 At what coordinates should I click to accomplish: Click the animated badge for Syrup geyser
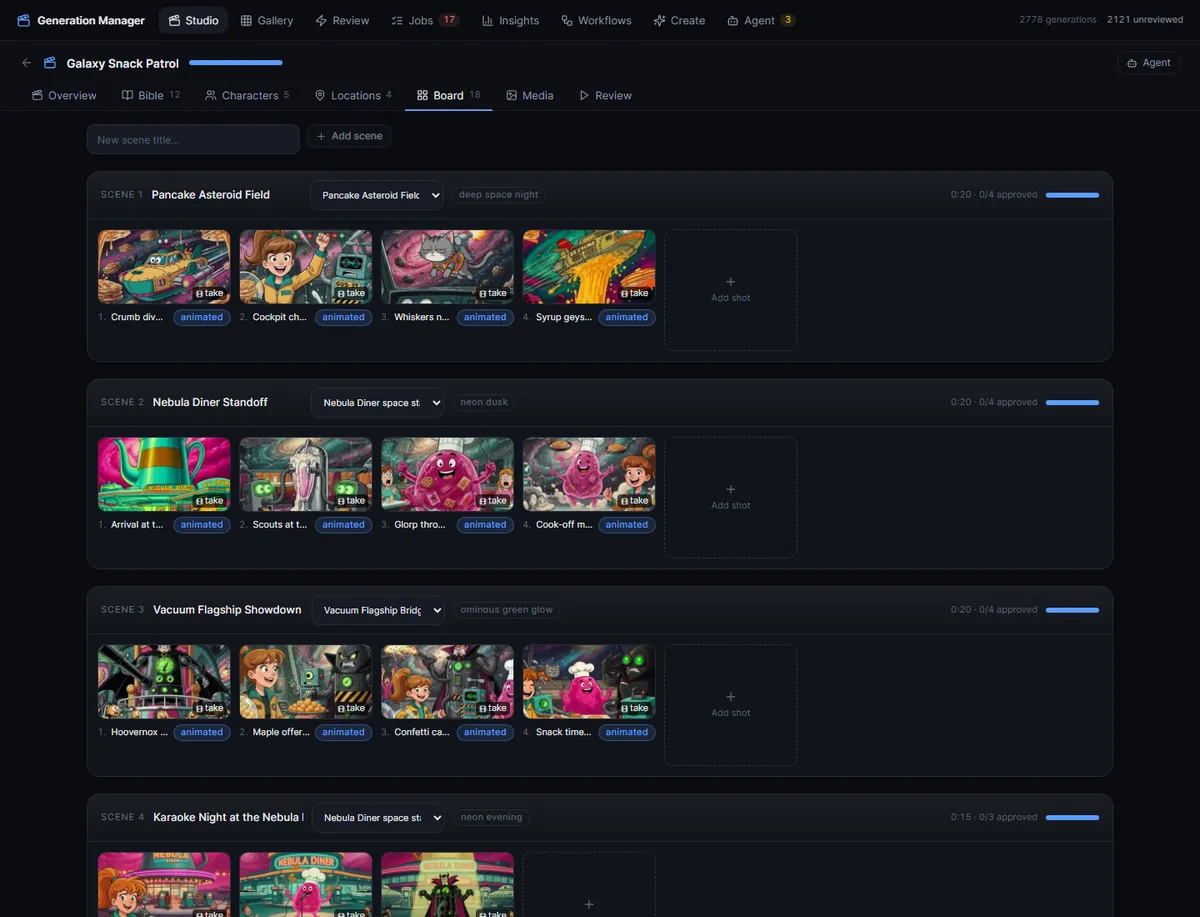pyautogui.click(x=627, y=317)
